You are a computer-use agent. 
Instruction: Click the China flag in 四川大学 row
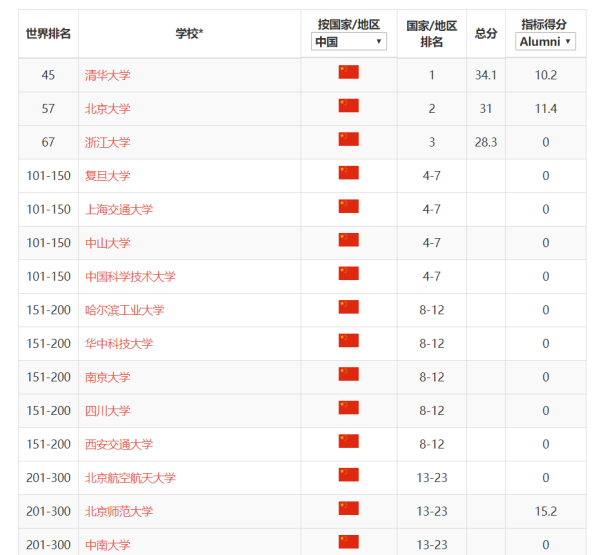tap(349, 408)
